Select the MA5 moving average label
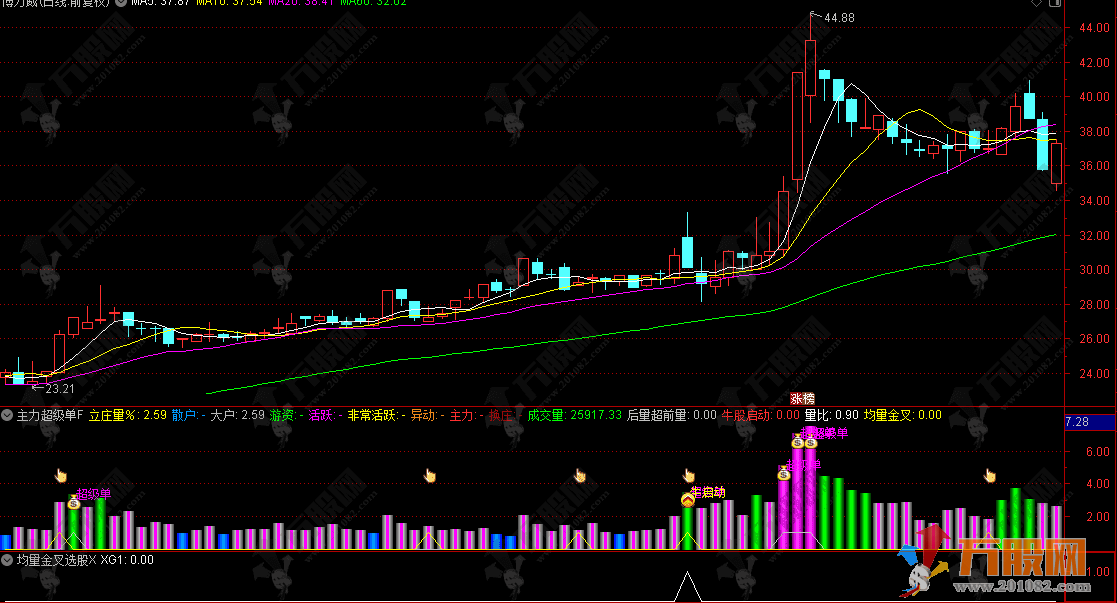The height and width of the screenshot is (603, 1117). 160,3
